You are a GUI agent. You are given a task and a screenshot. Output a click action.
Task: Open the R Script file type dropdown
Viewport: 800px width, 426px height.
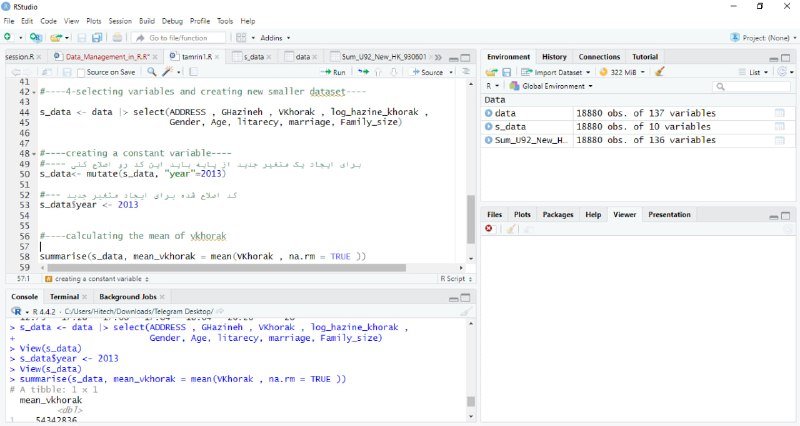point(456,279)
